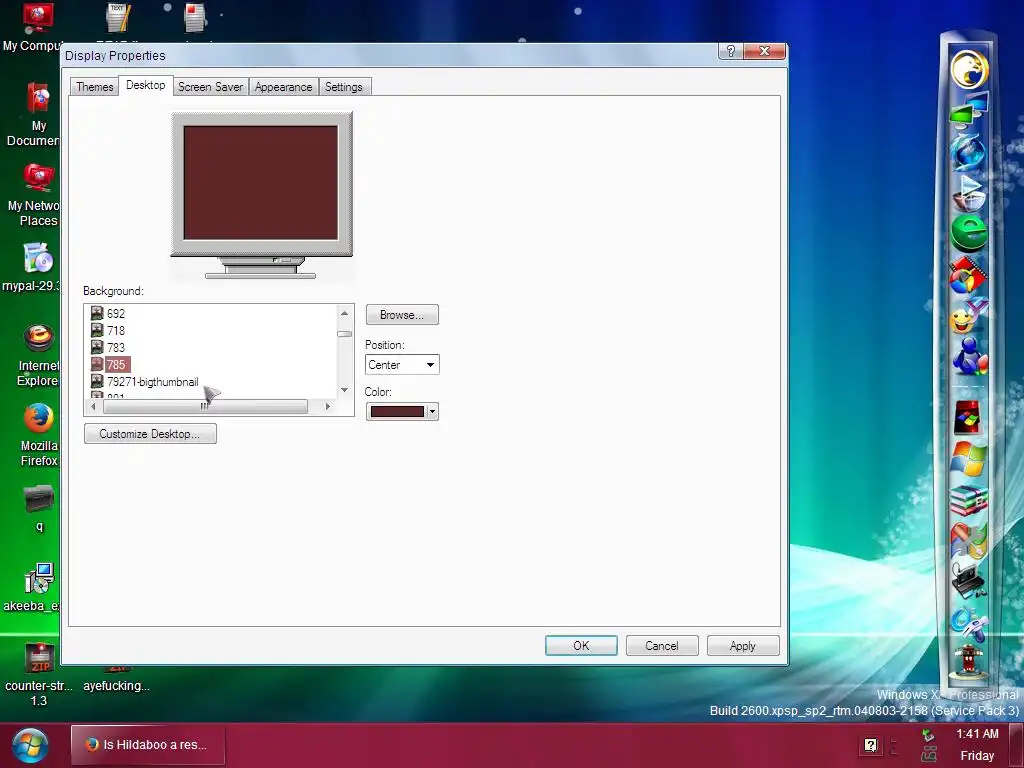The image size is (1024, 768).
Task: Click the Windows Start orb
Action: tap(31, 746)
